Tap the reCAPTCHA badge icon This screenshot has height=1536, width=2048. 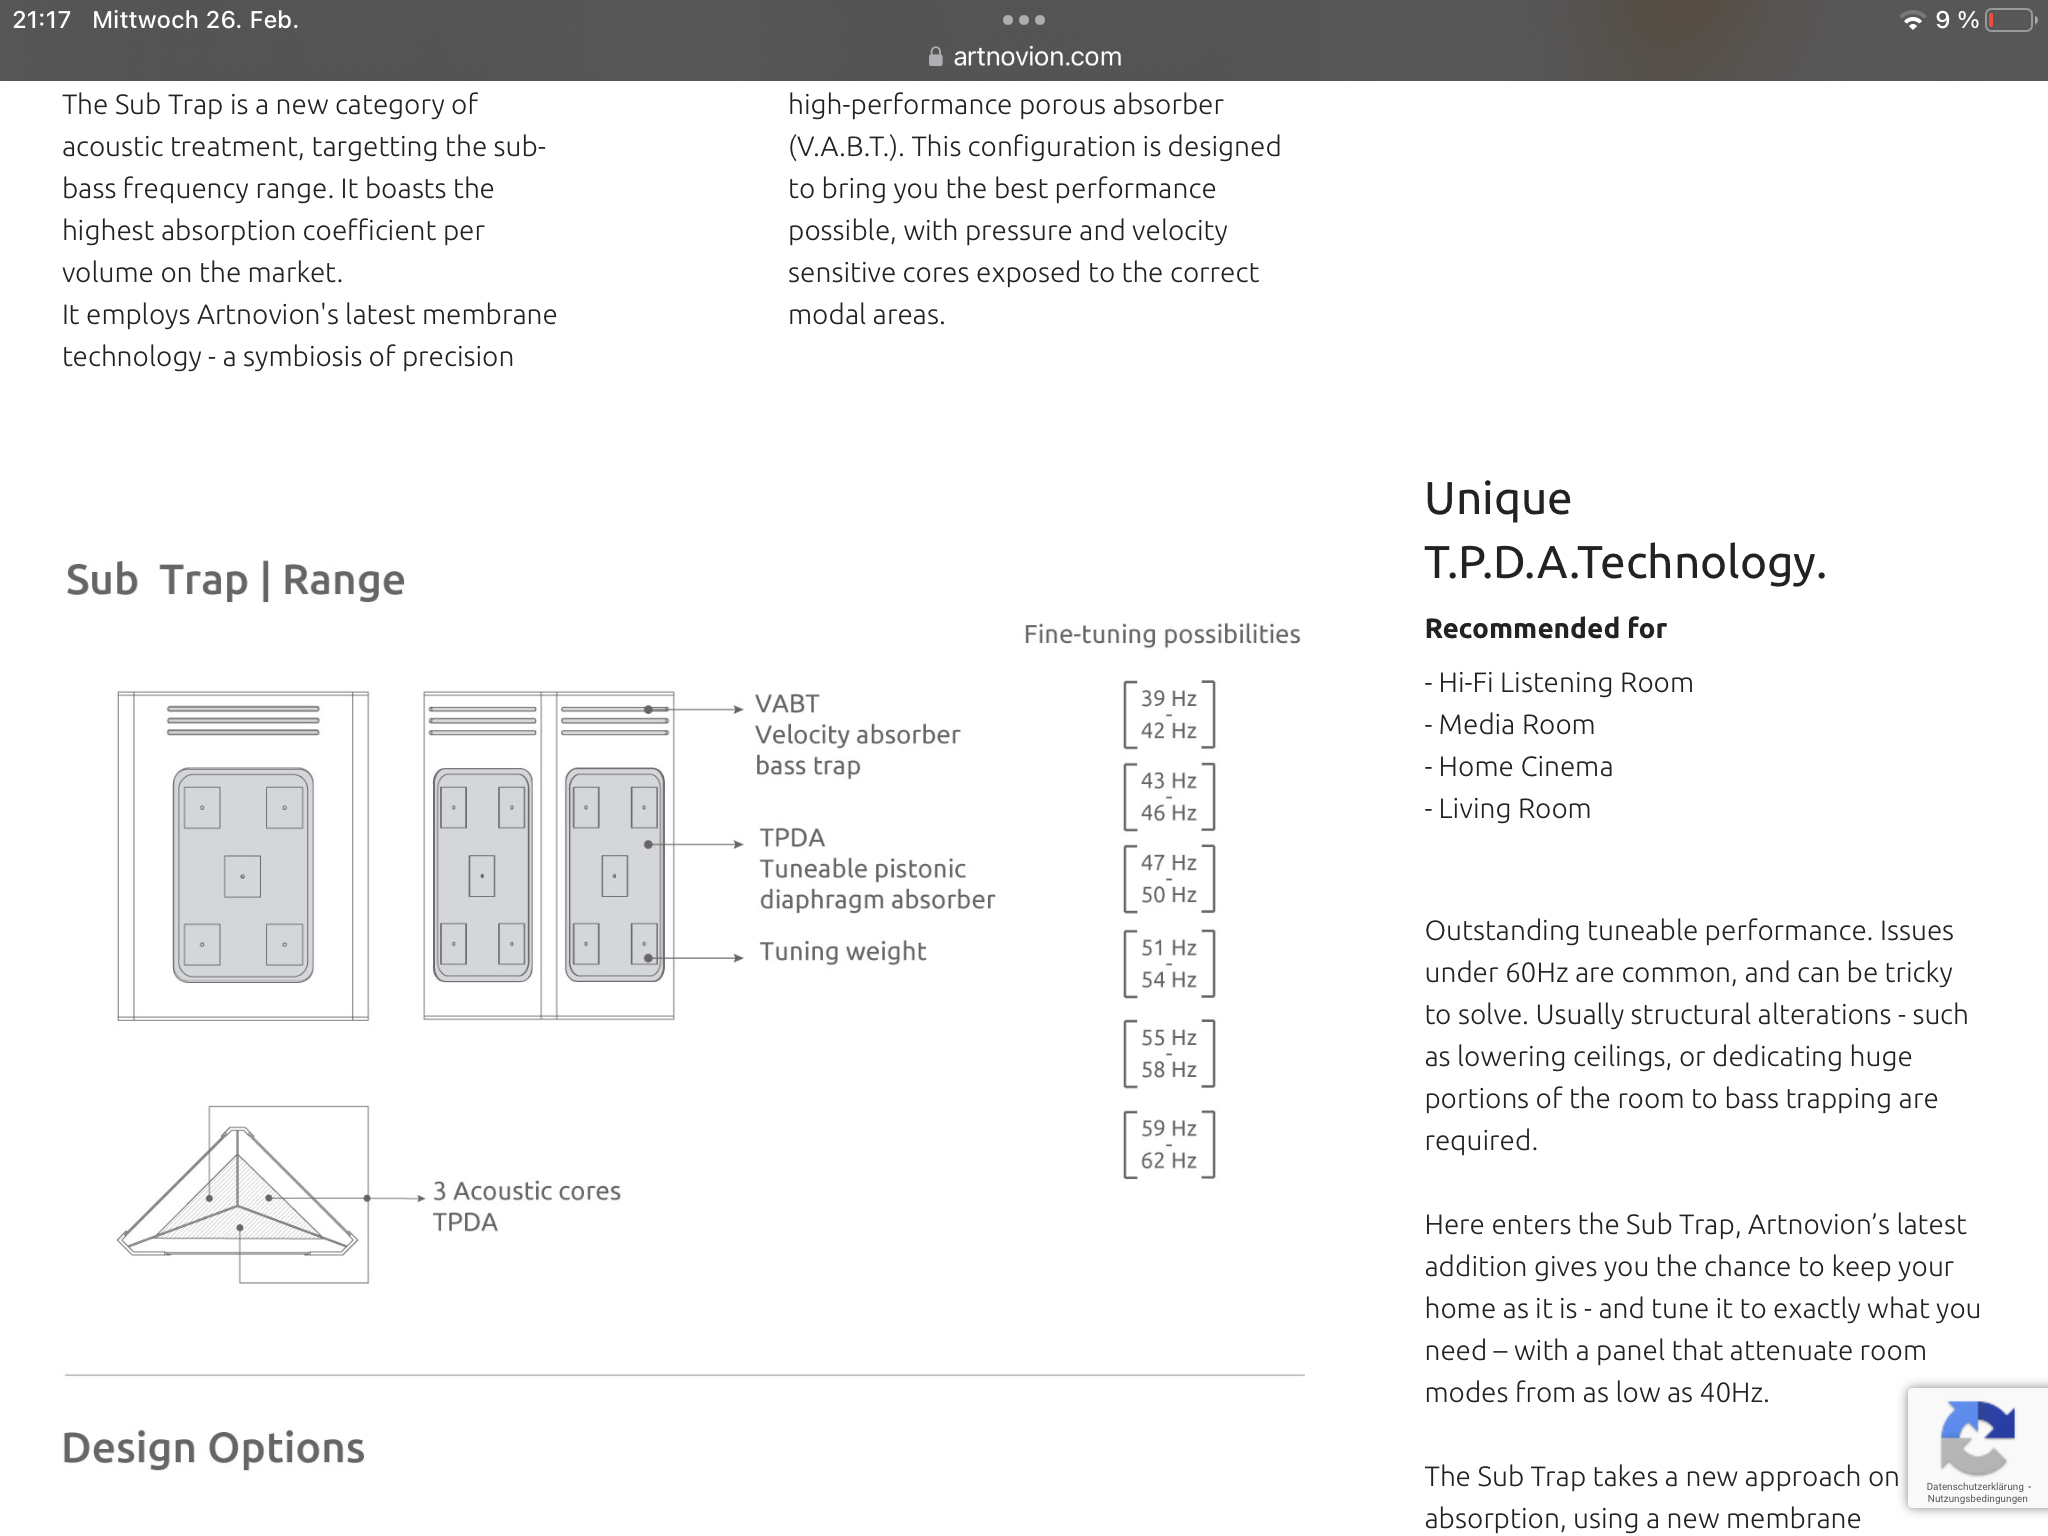click(x=1977, y=1438)
